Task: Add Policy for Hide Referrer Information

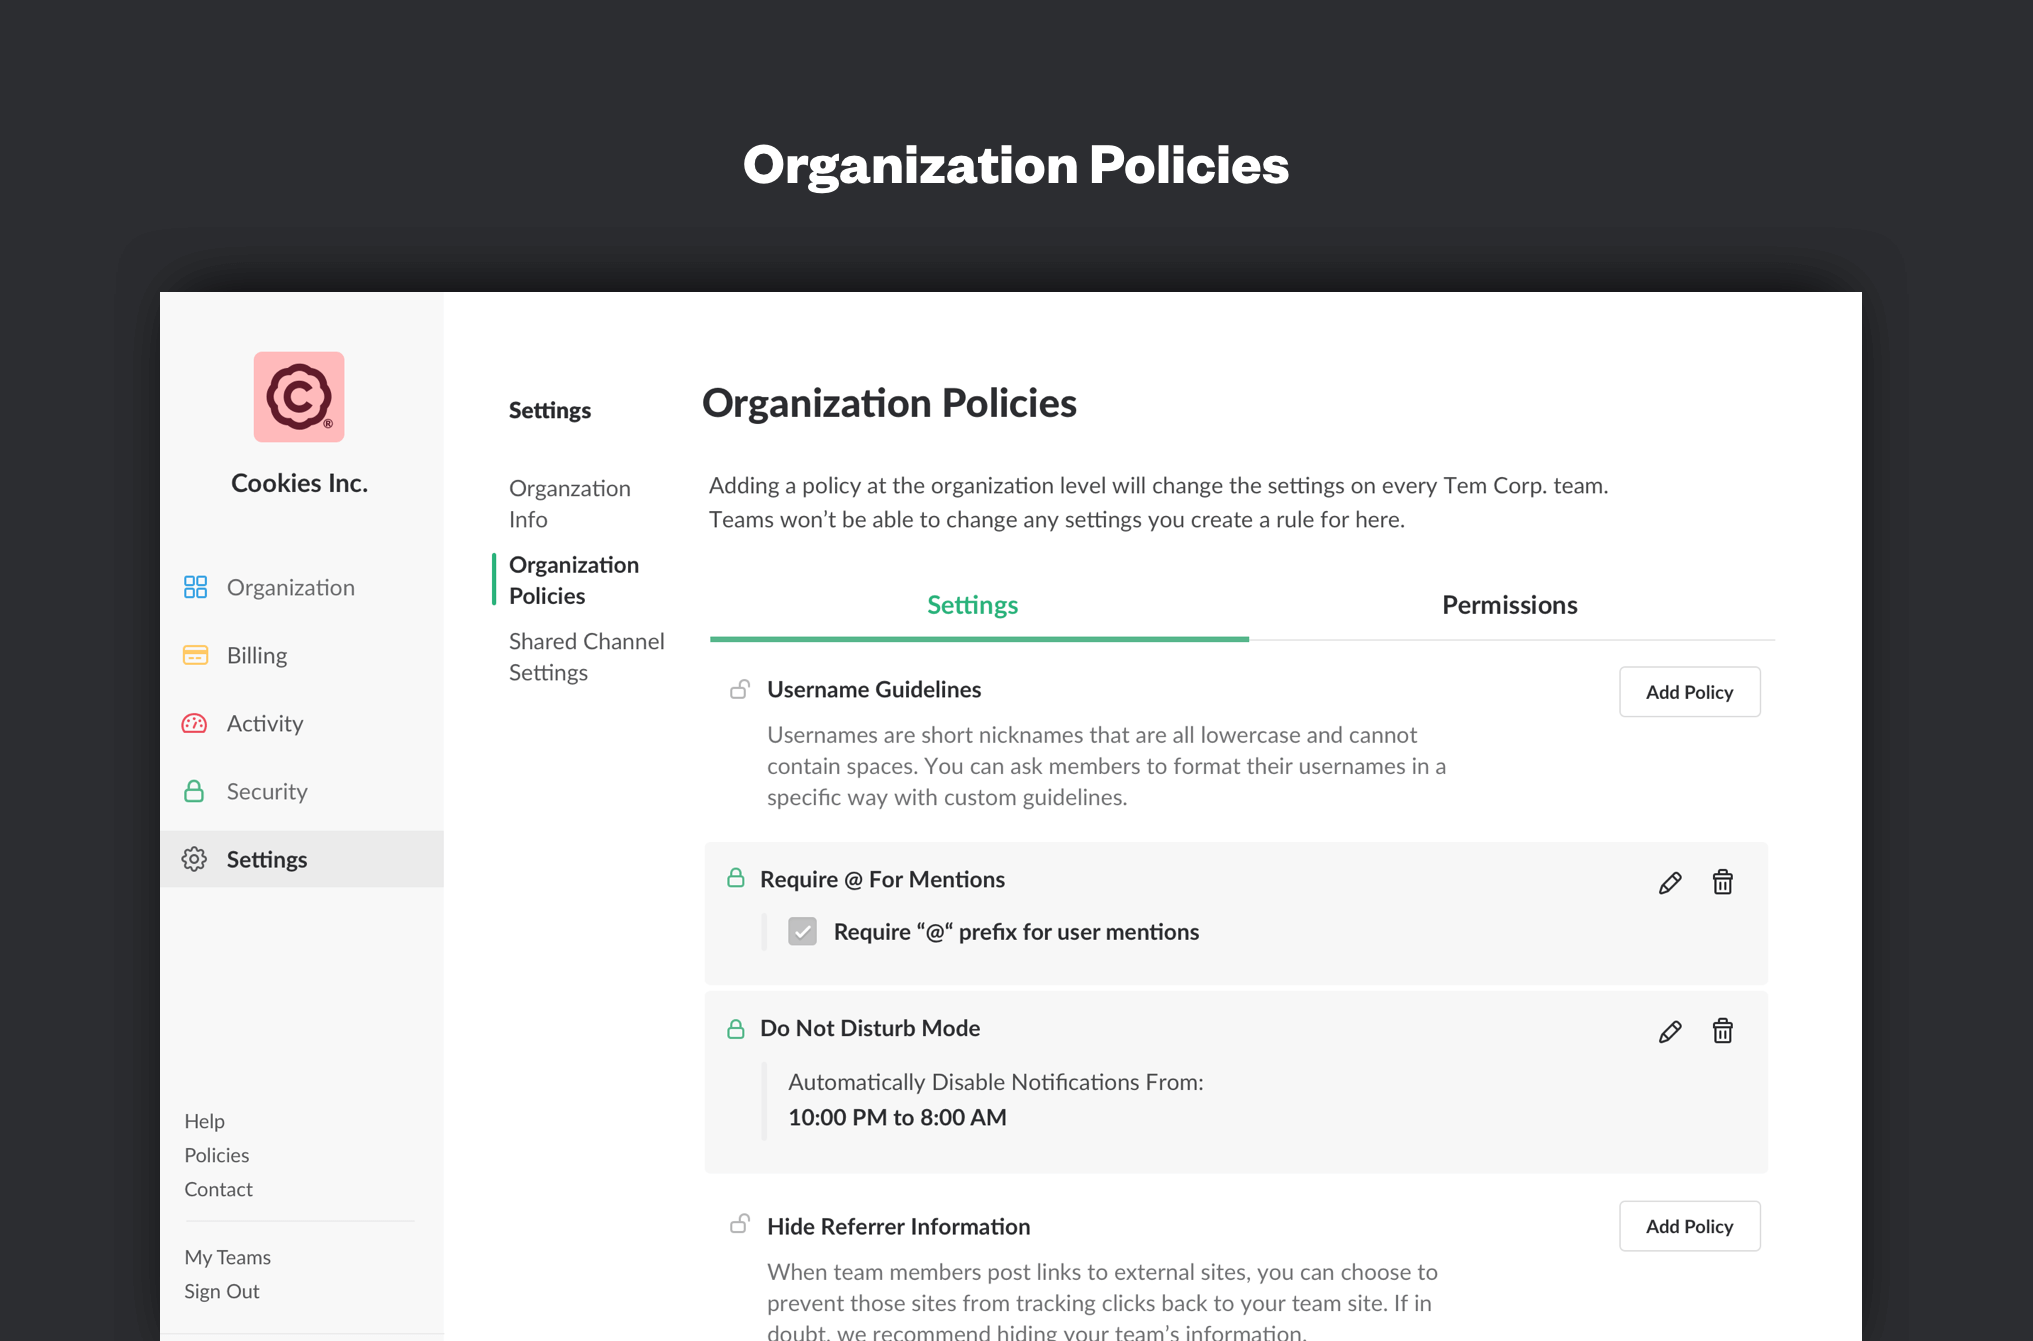Action: [x=1689, y=1226]
